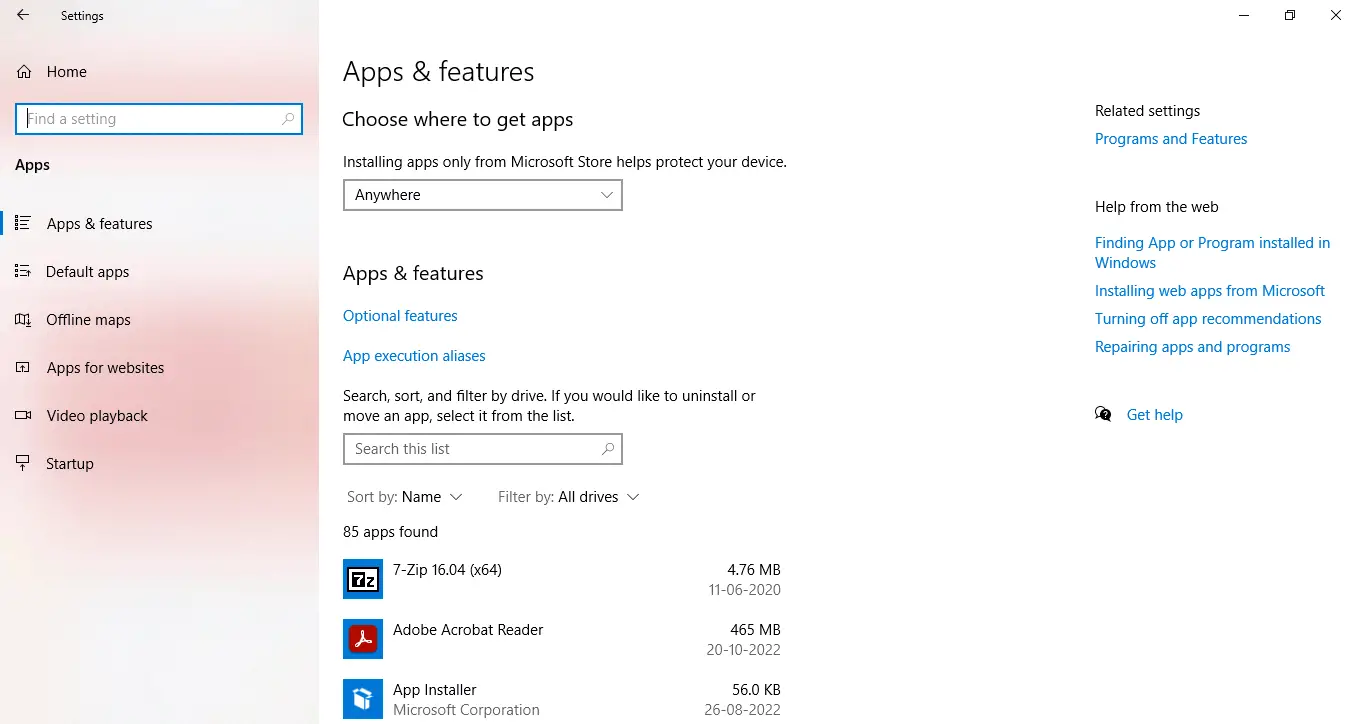Open Apps for websites settings
This screenshot has height=724, width=1357.
pos(23,367)
